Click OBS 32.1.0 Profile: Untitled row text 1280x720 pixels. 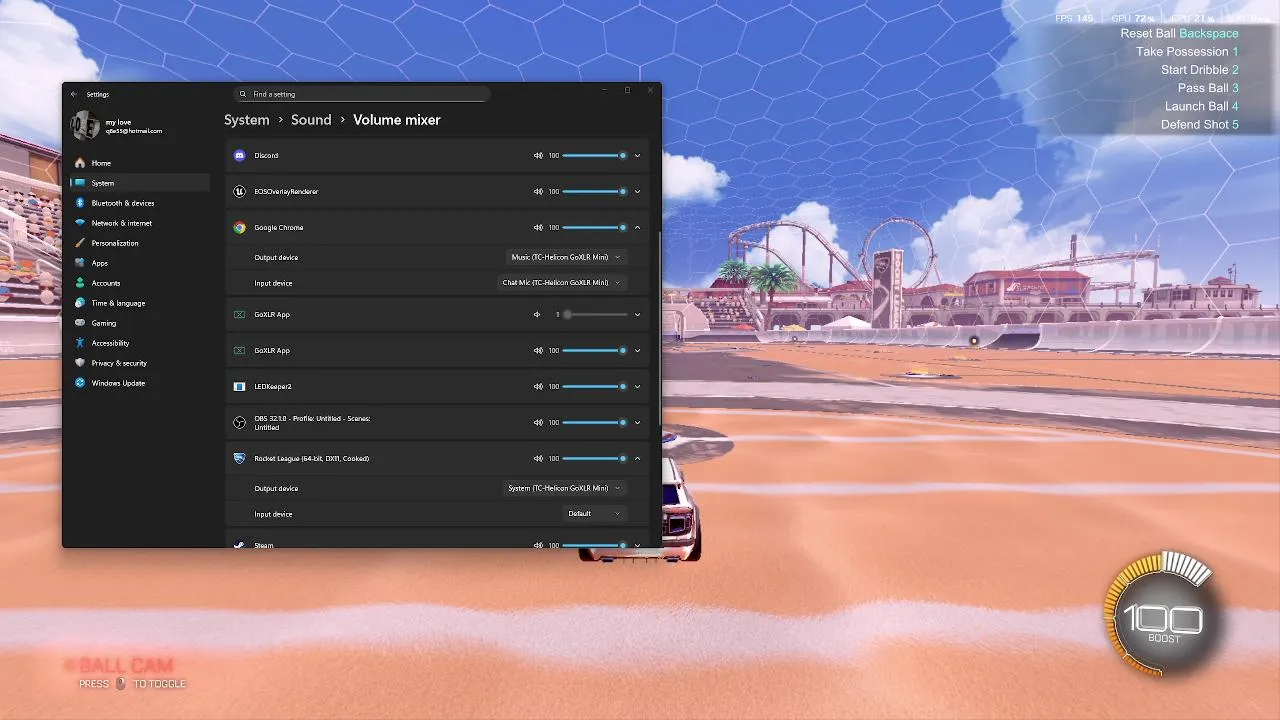(x=312, y=422)
